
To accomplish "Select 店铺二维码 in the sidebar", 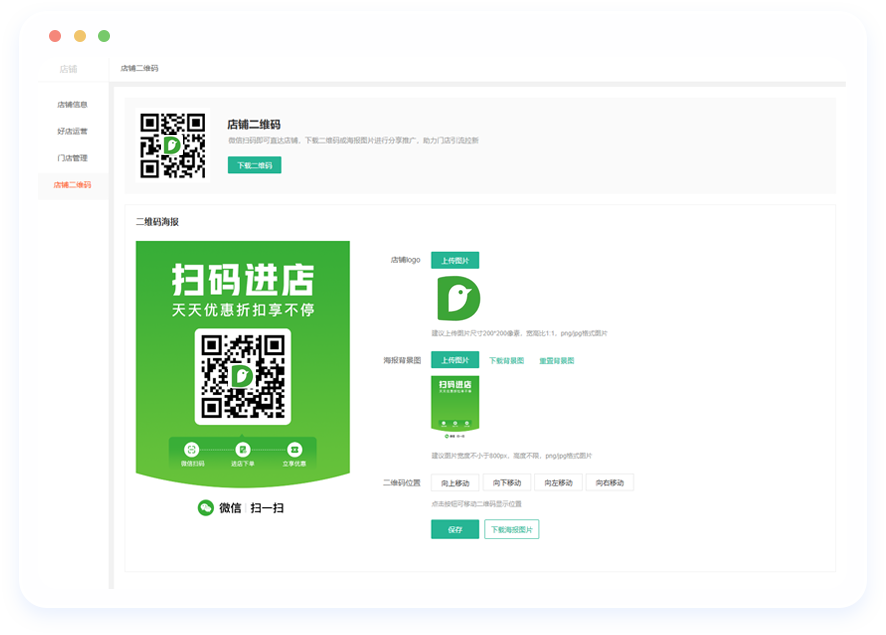I will (x=72, y=185).
